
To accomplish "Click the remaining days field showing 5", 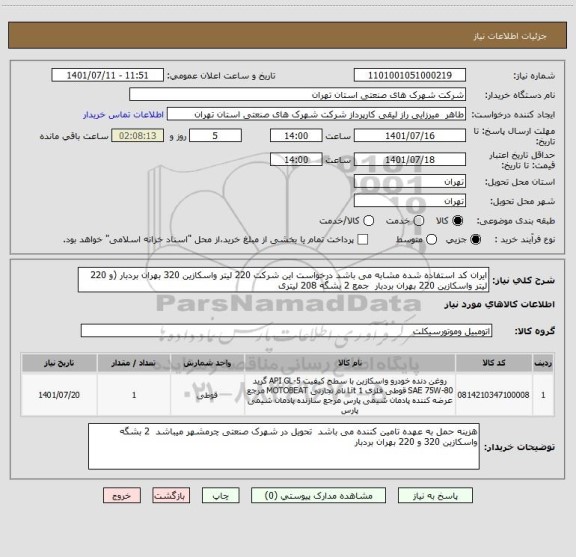I will click(215, 136).
